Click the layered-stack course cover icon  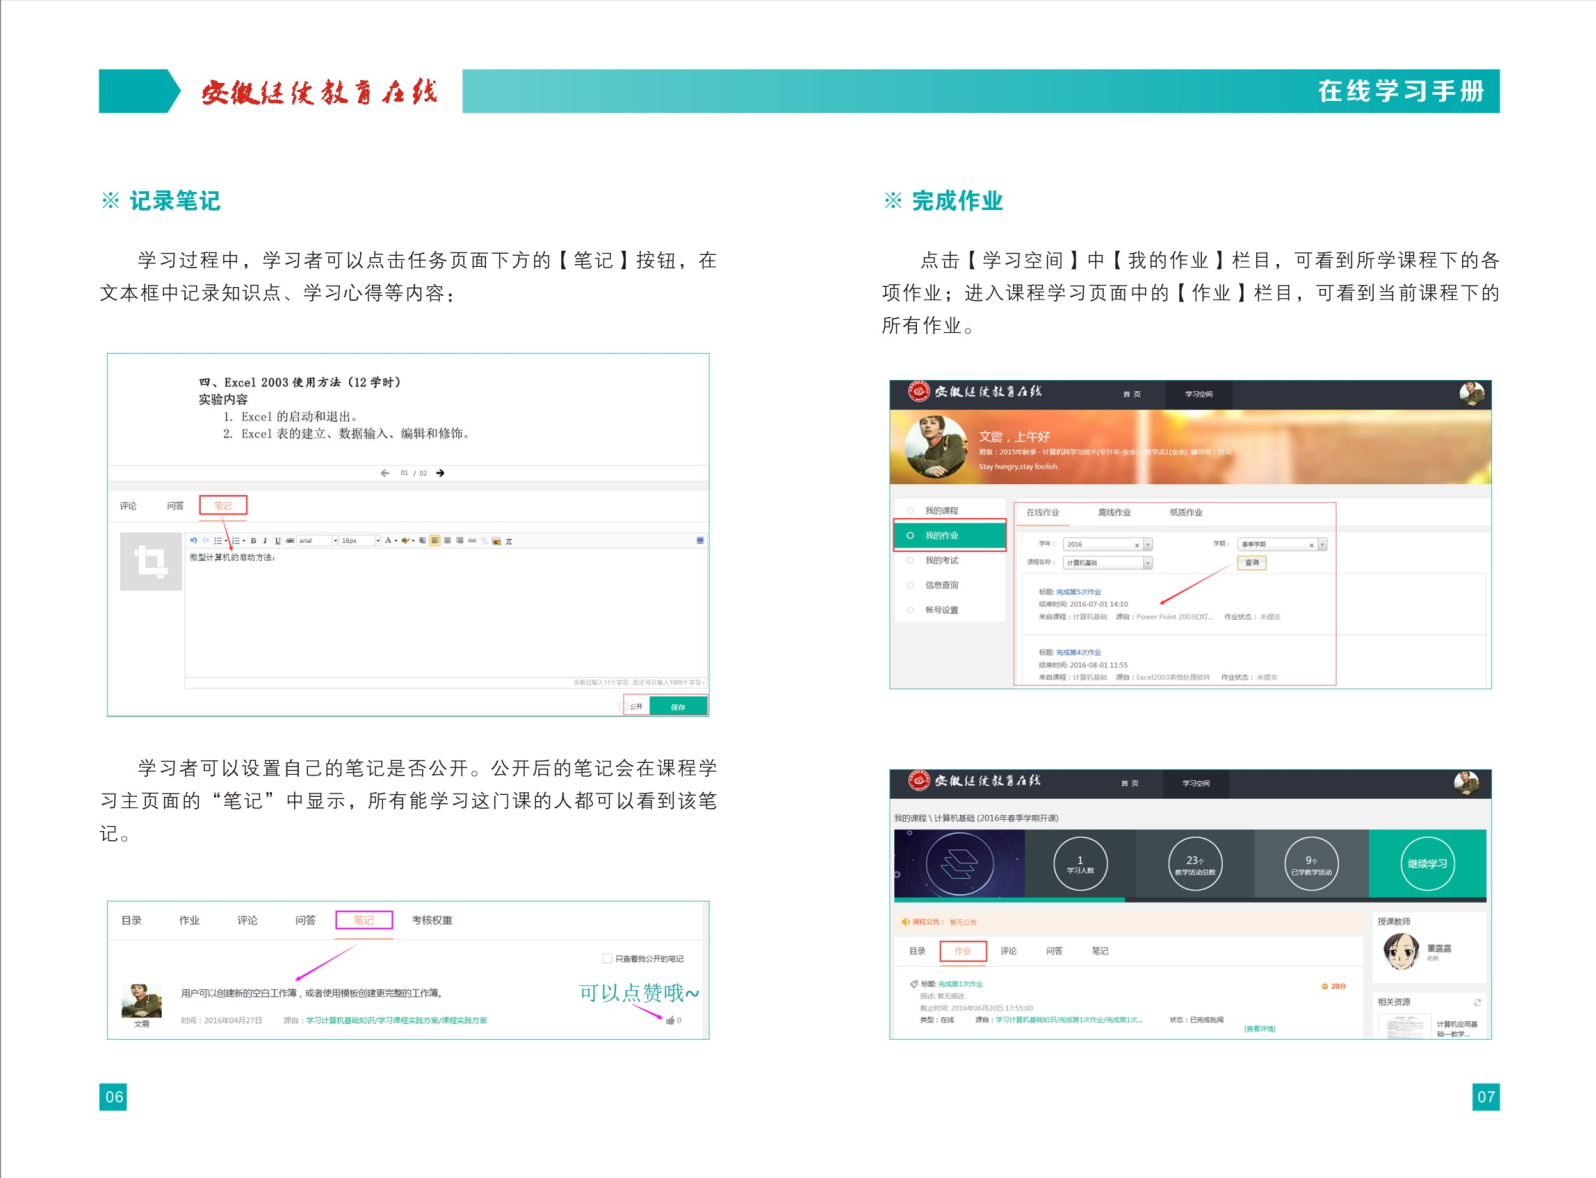[959, 863]
